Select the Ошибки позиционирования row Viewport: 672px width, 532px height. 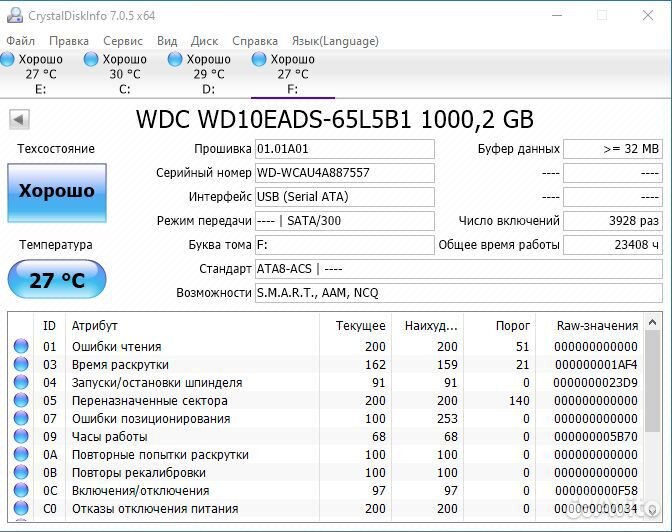(326, 418)
